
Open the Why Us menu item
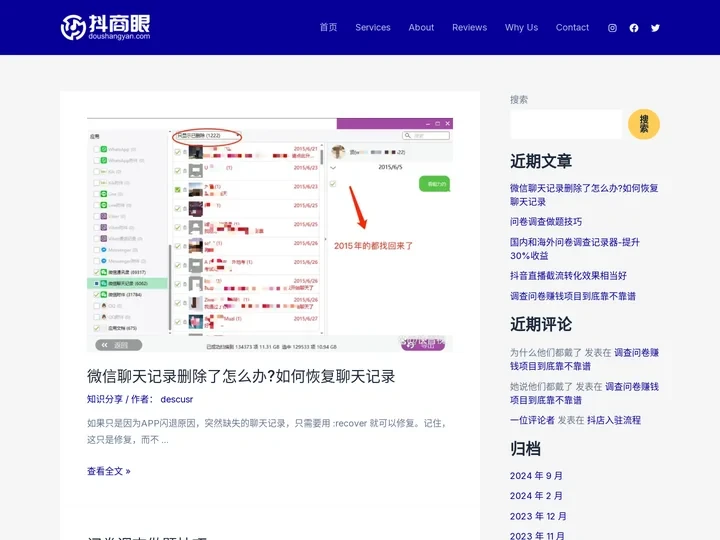(x=521, y=28)
